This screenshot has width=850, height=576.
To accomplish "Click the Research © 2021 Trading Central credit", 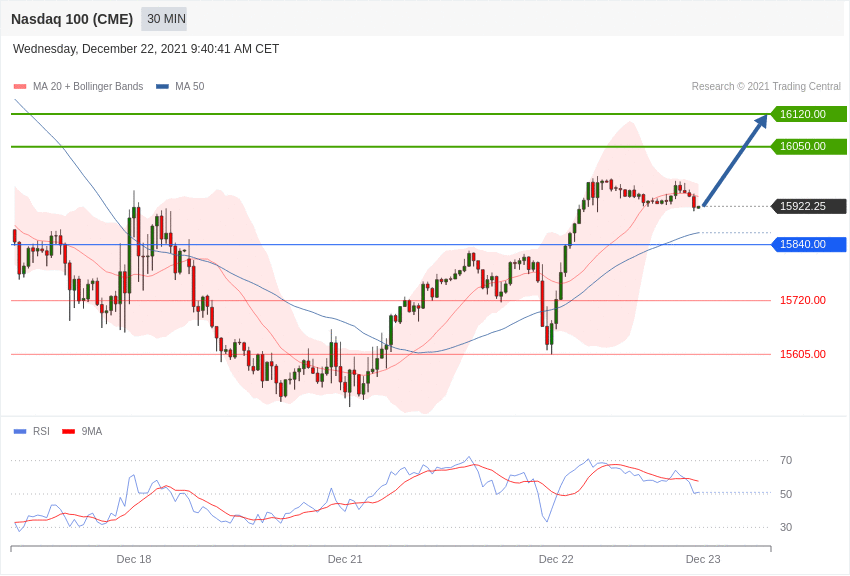I will coord(766,87).
